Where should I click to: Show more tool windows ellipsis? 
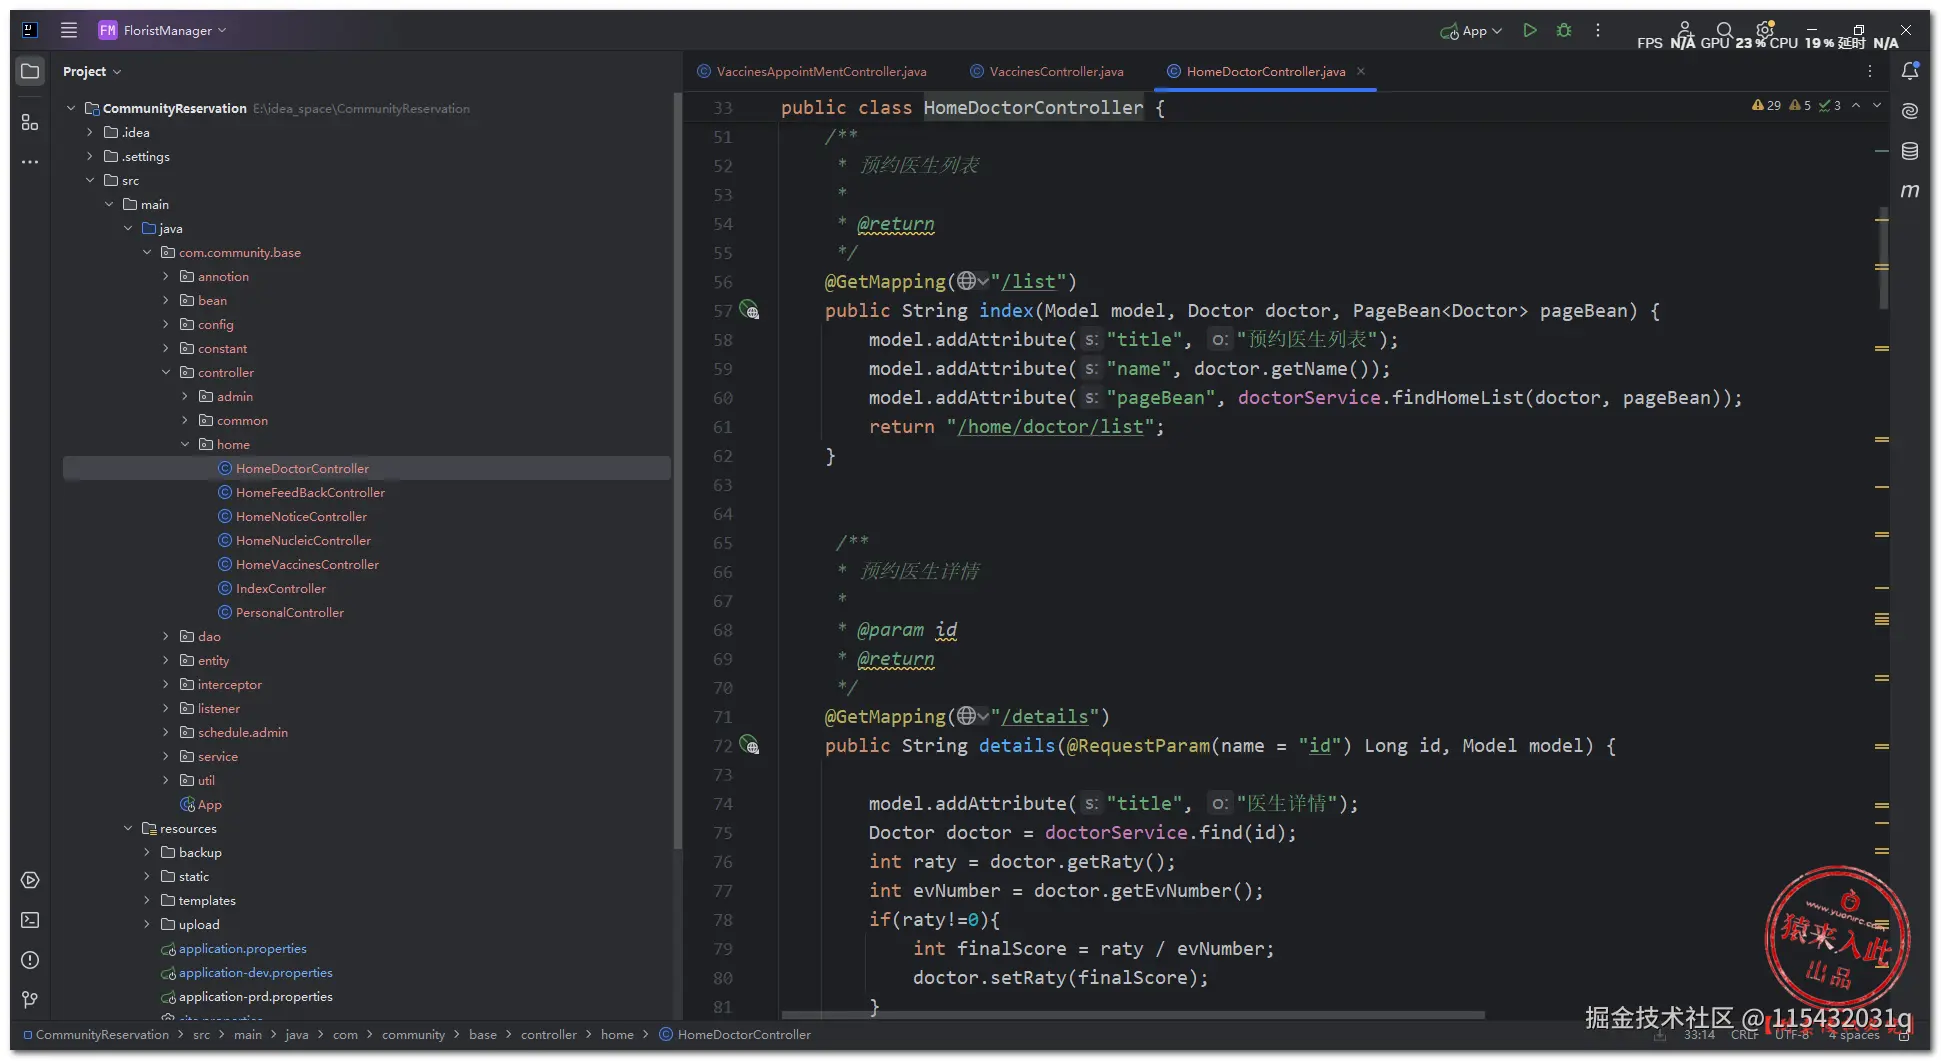point(30,161)
